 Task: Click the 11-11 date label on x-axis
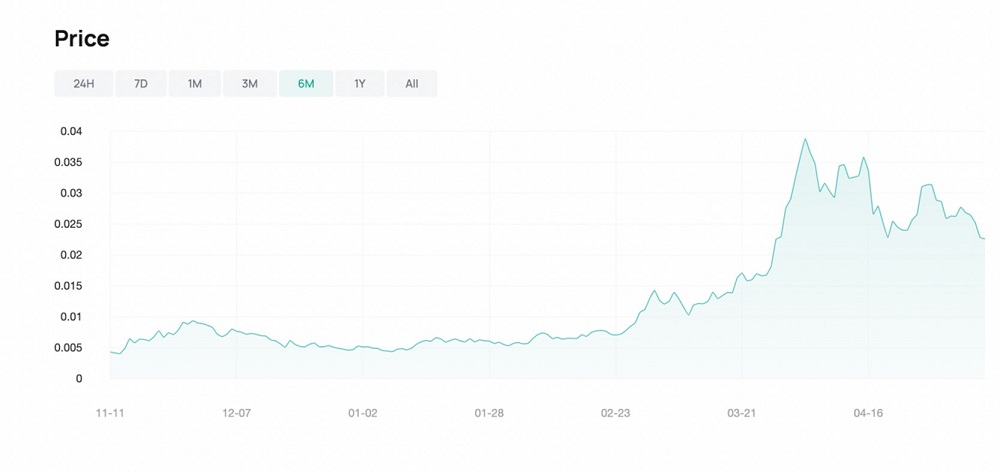[109, 412]
